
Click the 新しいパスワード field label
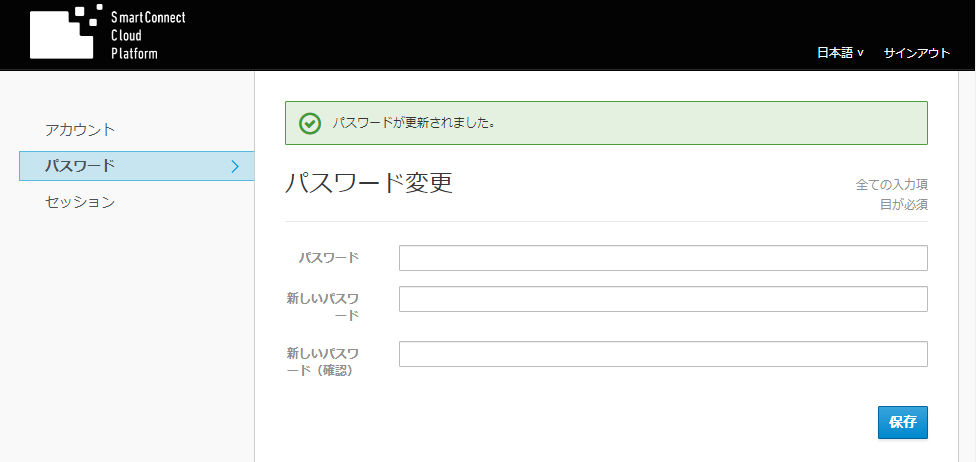point(322,307)
